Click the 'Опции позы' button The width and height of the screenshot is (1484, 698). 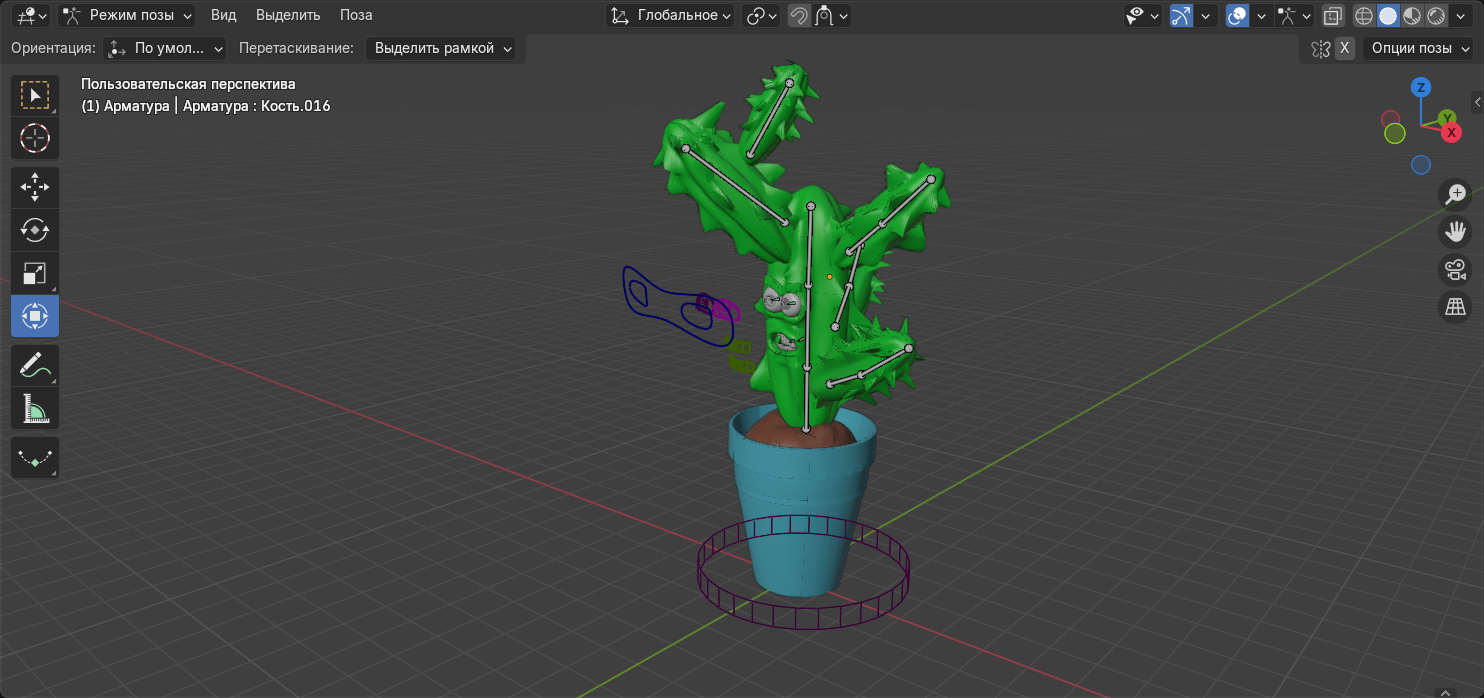(x=1417, y=48)
